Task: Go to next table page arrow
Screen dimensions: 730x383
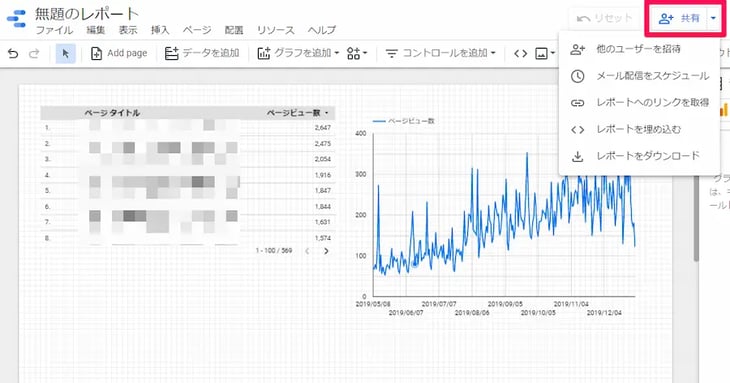Action: (x=326, y=251)
